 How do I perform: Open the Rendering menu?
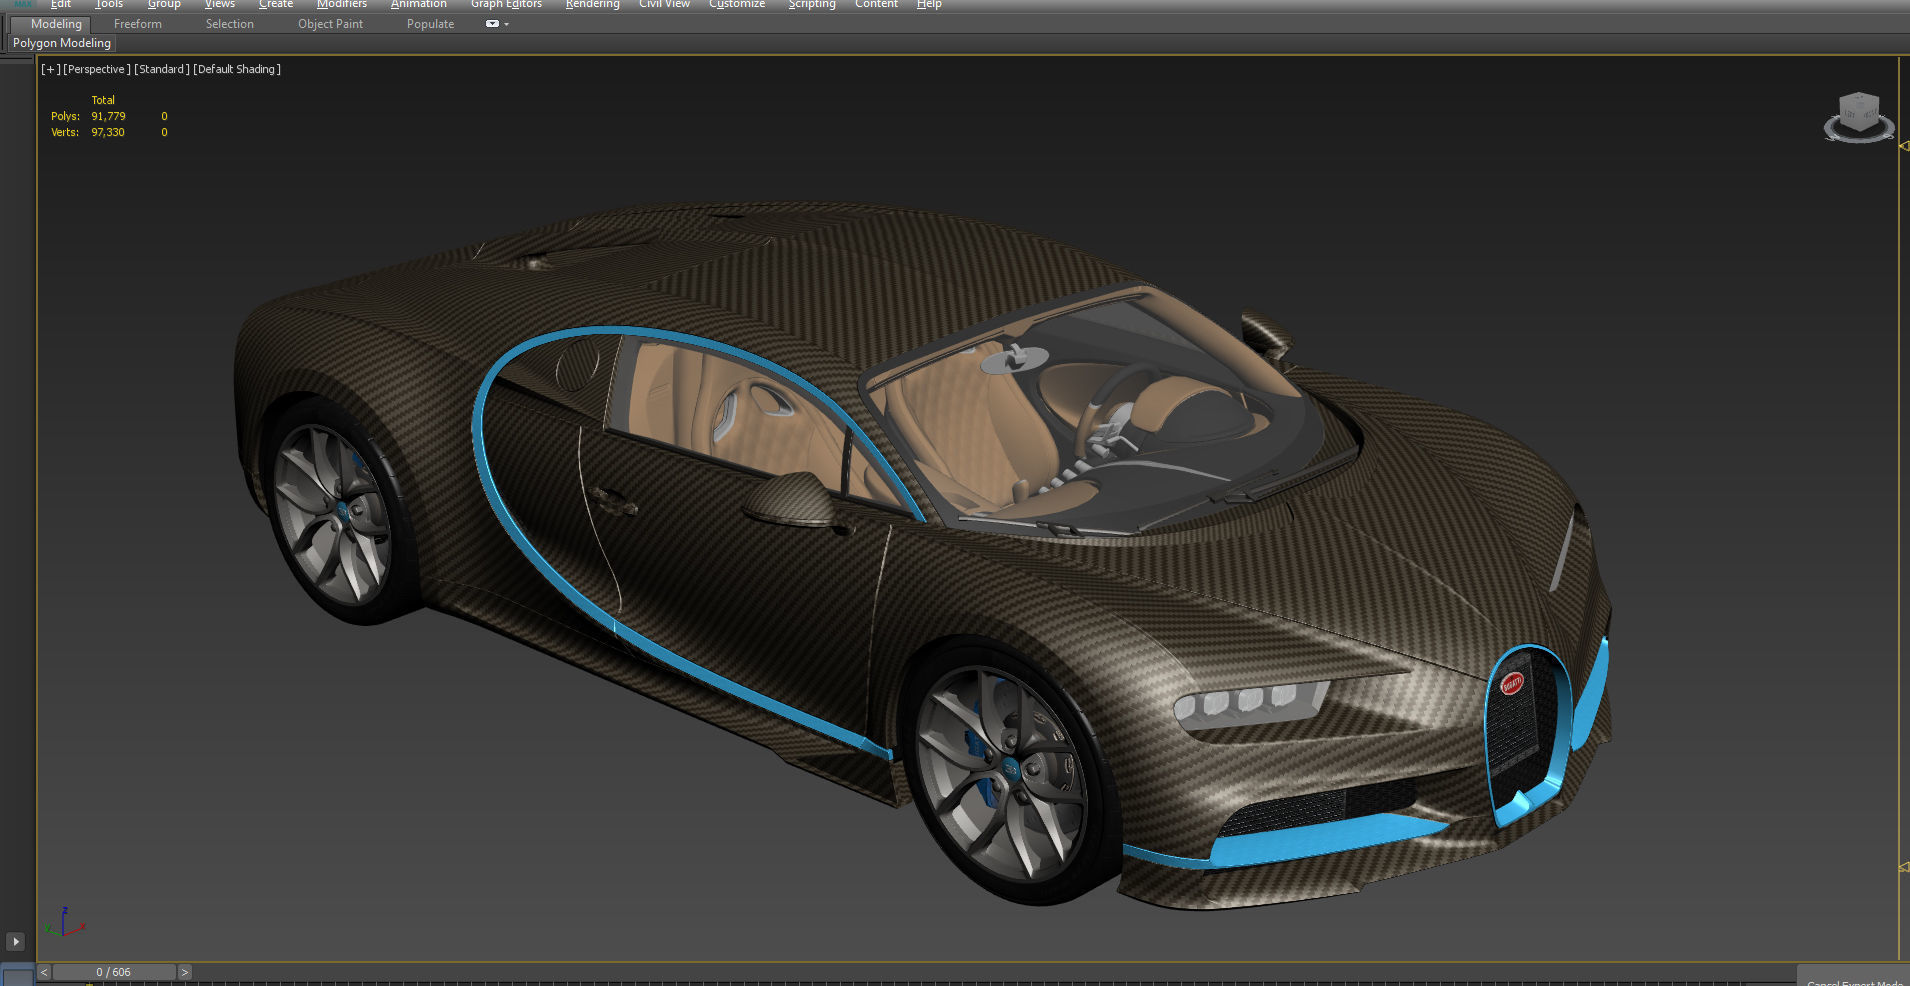(x=592, y=4)
